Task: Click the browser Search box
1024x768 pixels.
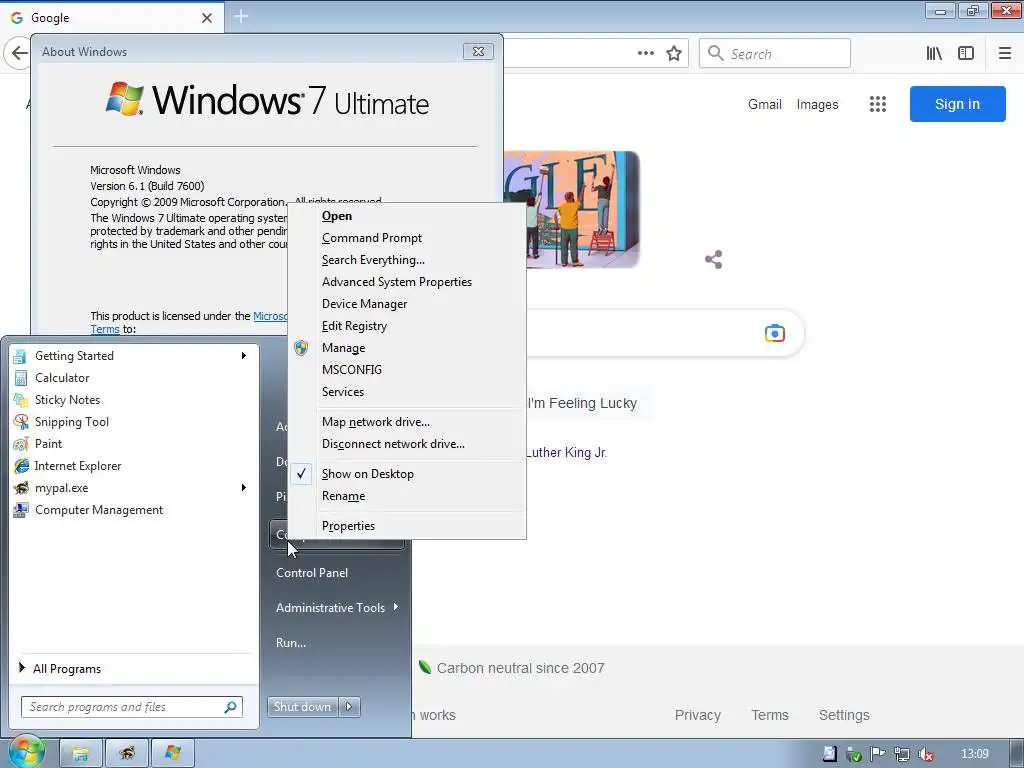Action: coord(775,54)
